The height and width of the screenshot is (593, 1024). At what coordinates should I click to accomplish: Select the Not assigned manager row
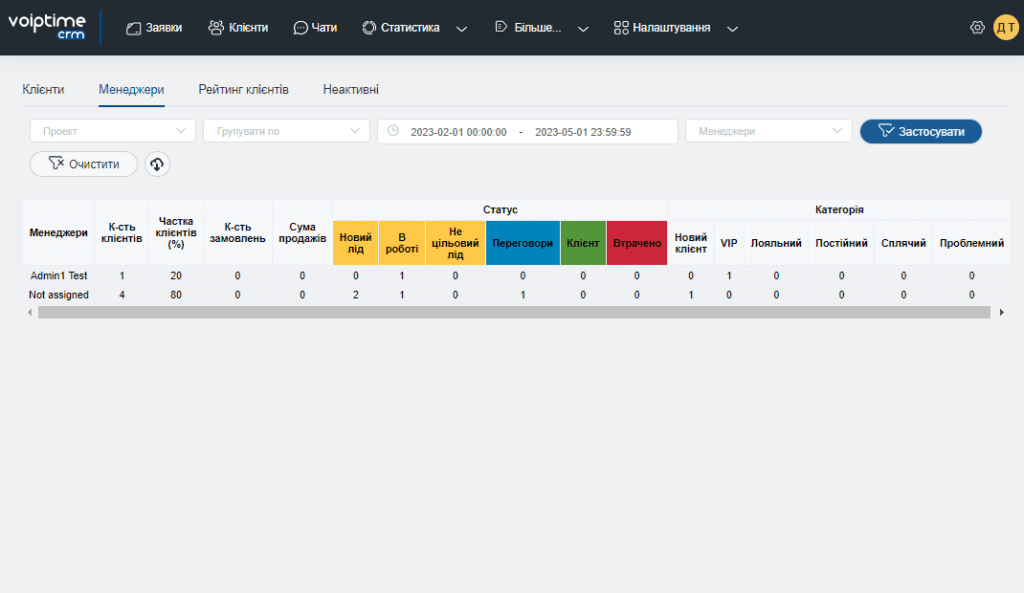516,295
